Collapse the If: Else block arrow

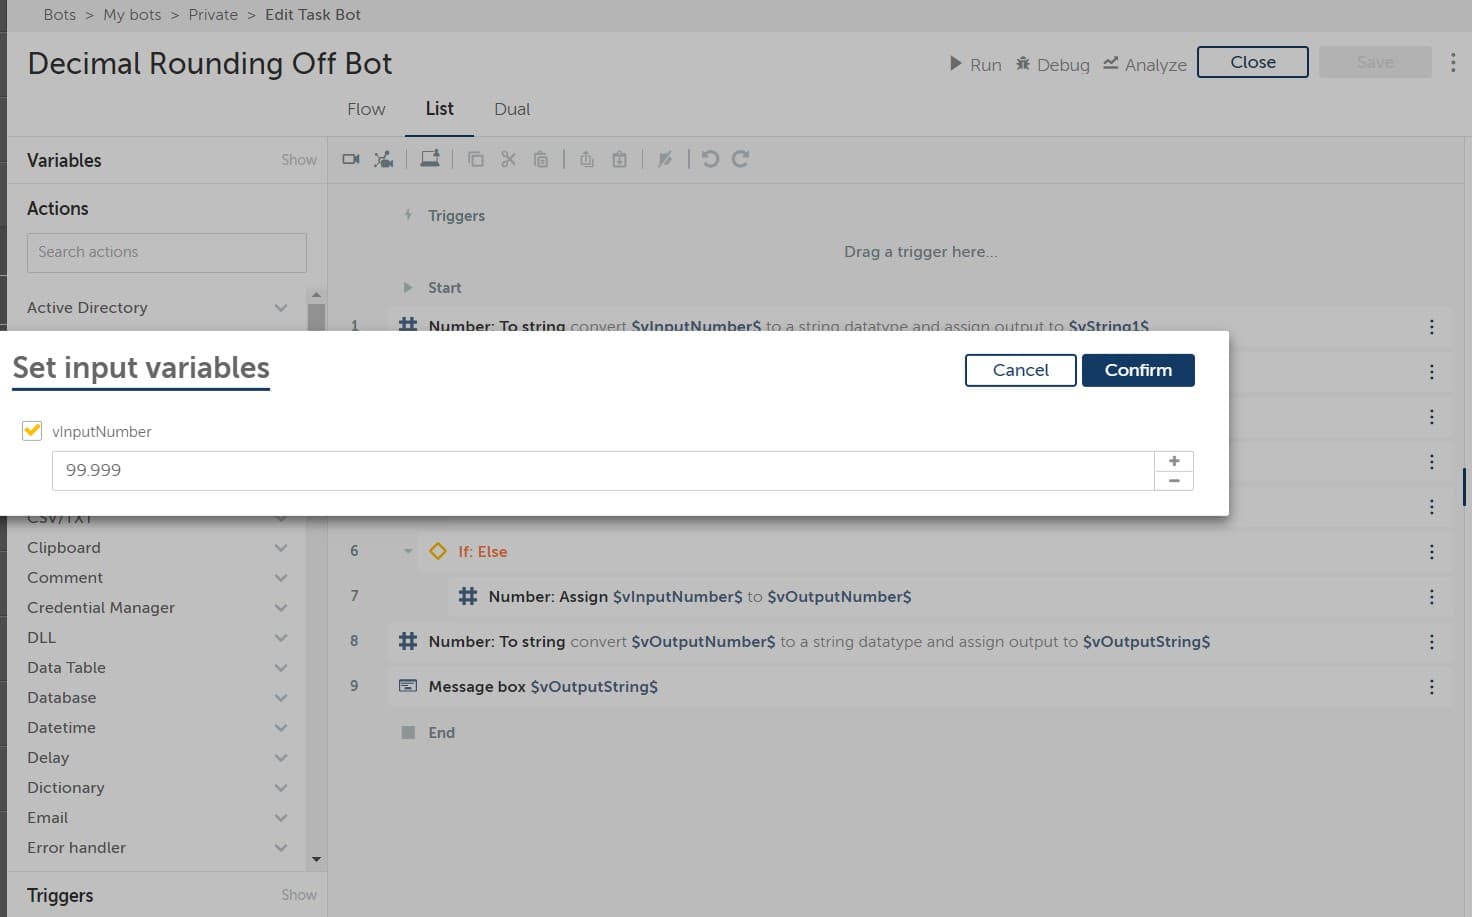point(408,551)
